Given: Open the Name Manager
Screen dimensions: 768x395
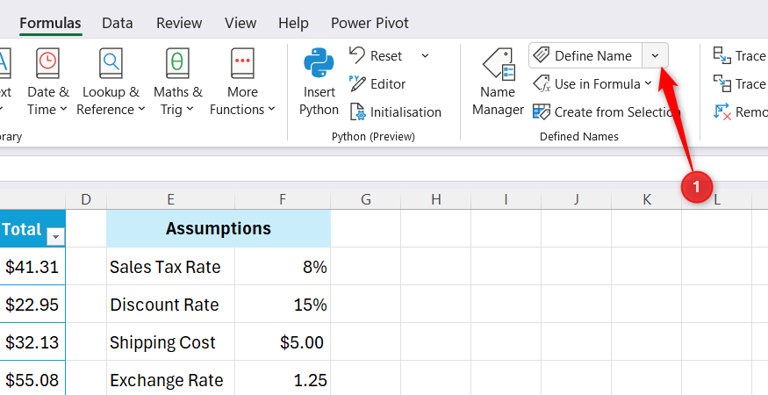Looking at the screenshot, I should click(x=498, y=82).
